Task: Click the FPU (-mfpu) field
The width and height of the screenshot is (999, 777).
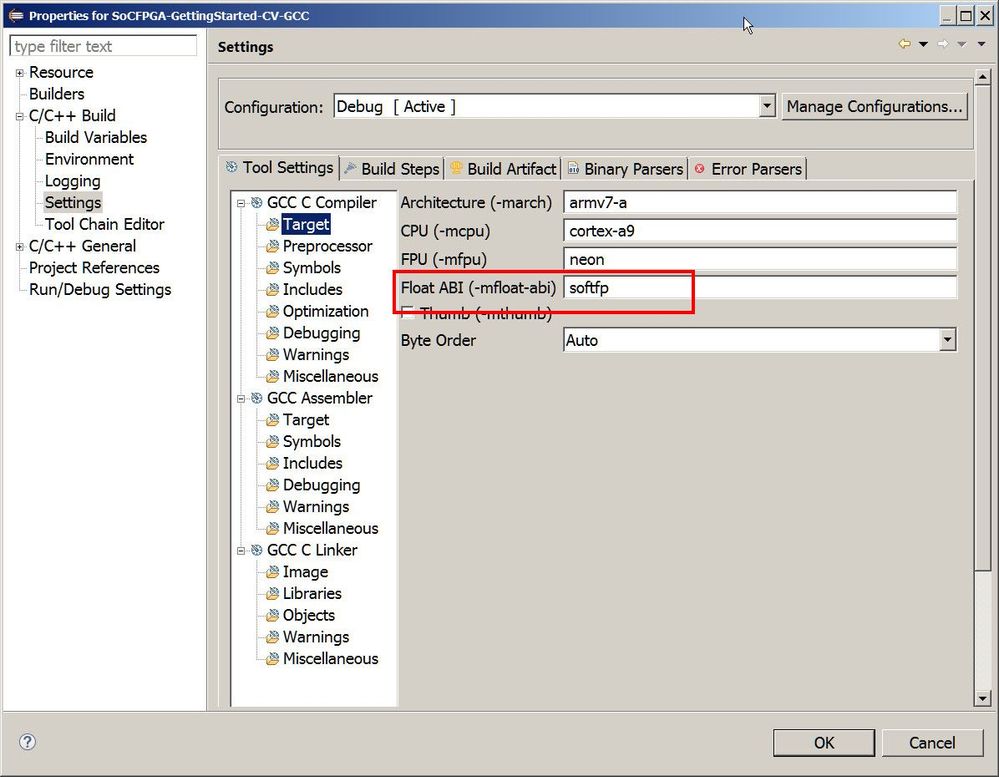Action: coord(760,259)
